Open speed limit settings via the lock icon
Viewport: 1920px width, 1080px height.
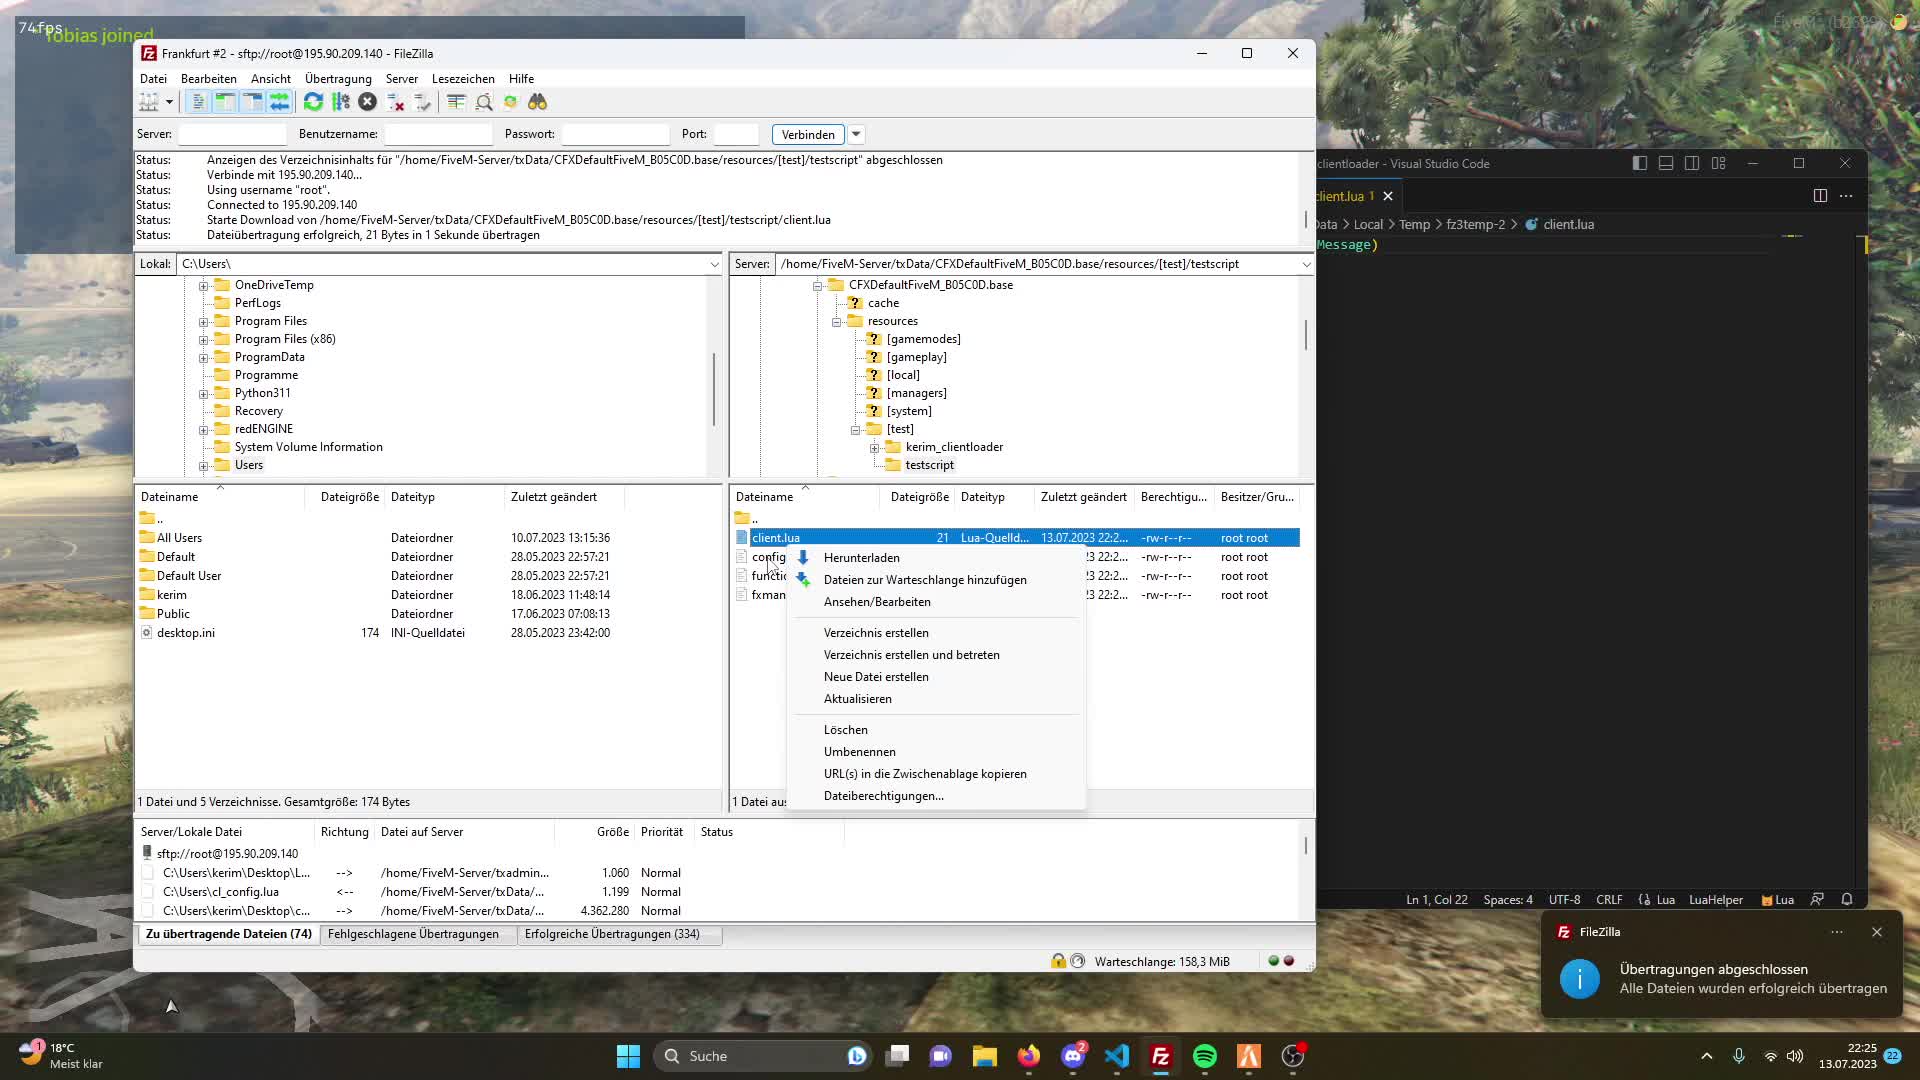coord(1058,961)
